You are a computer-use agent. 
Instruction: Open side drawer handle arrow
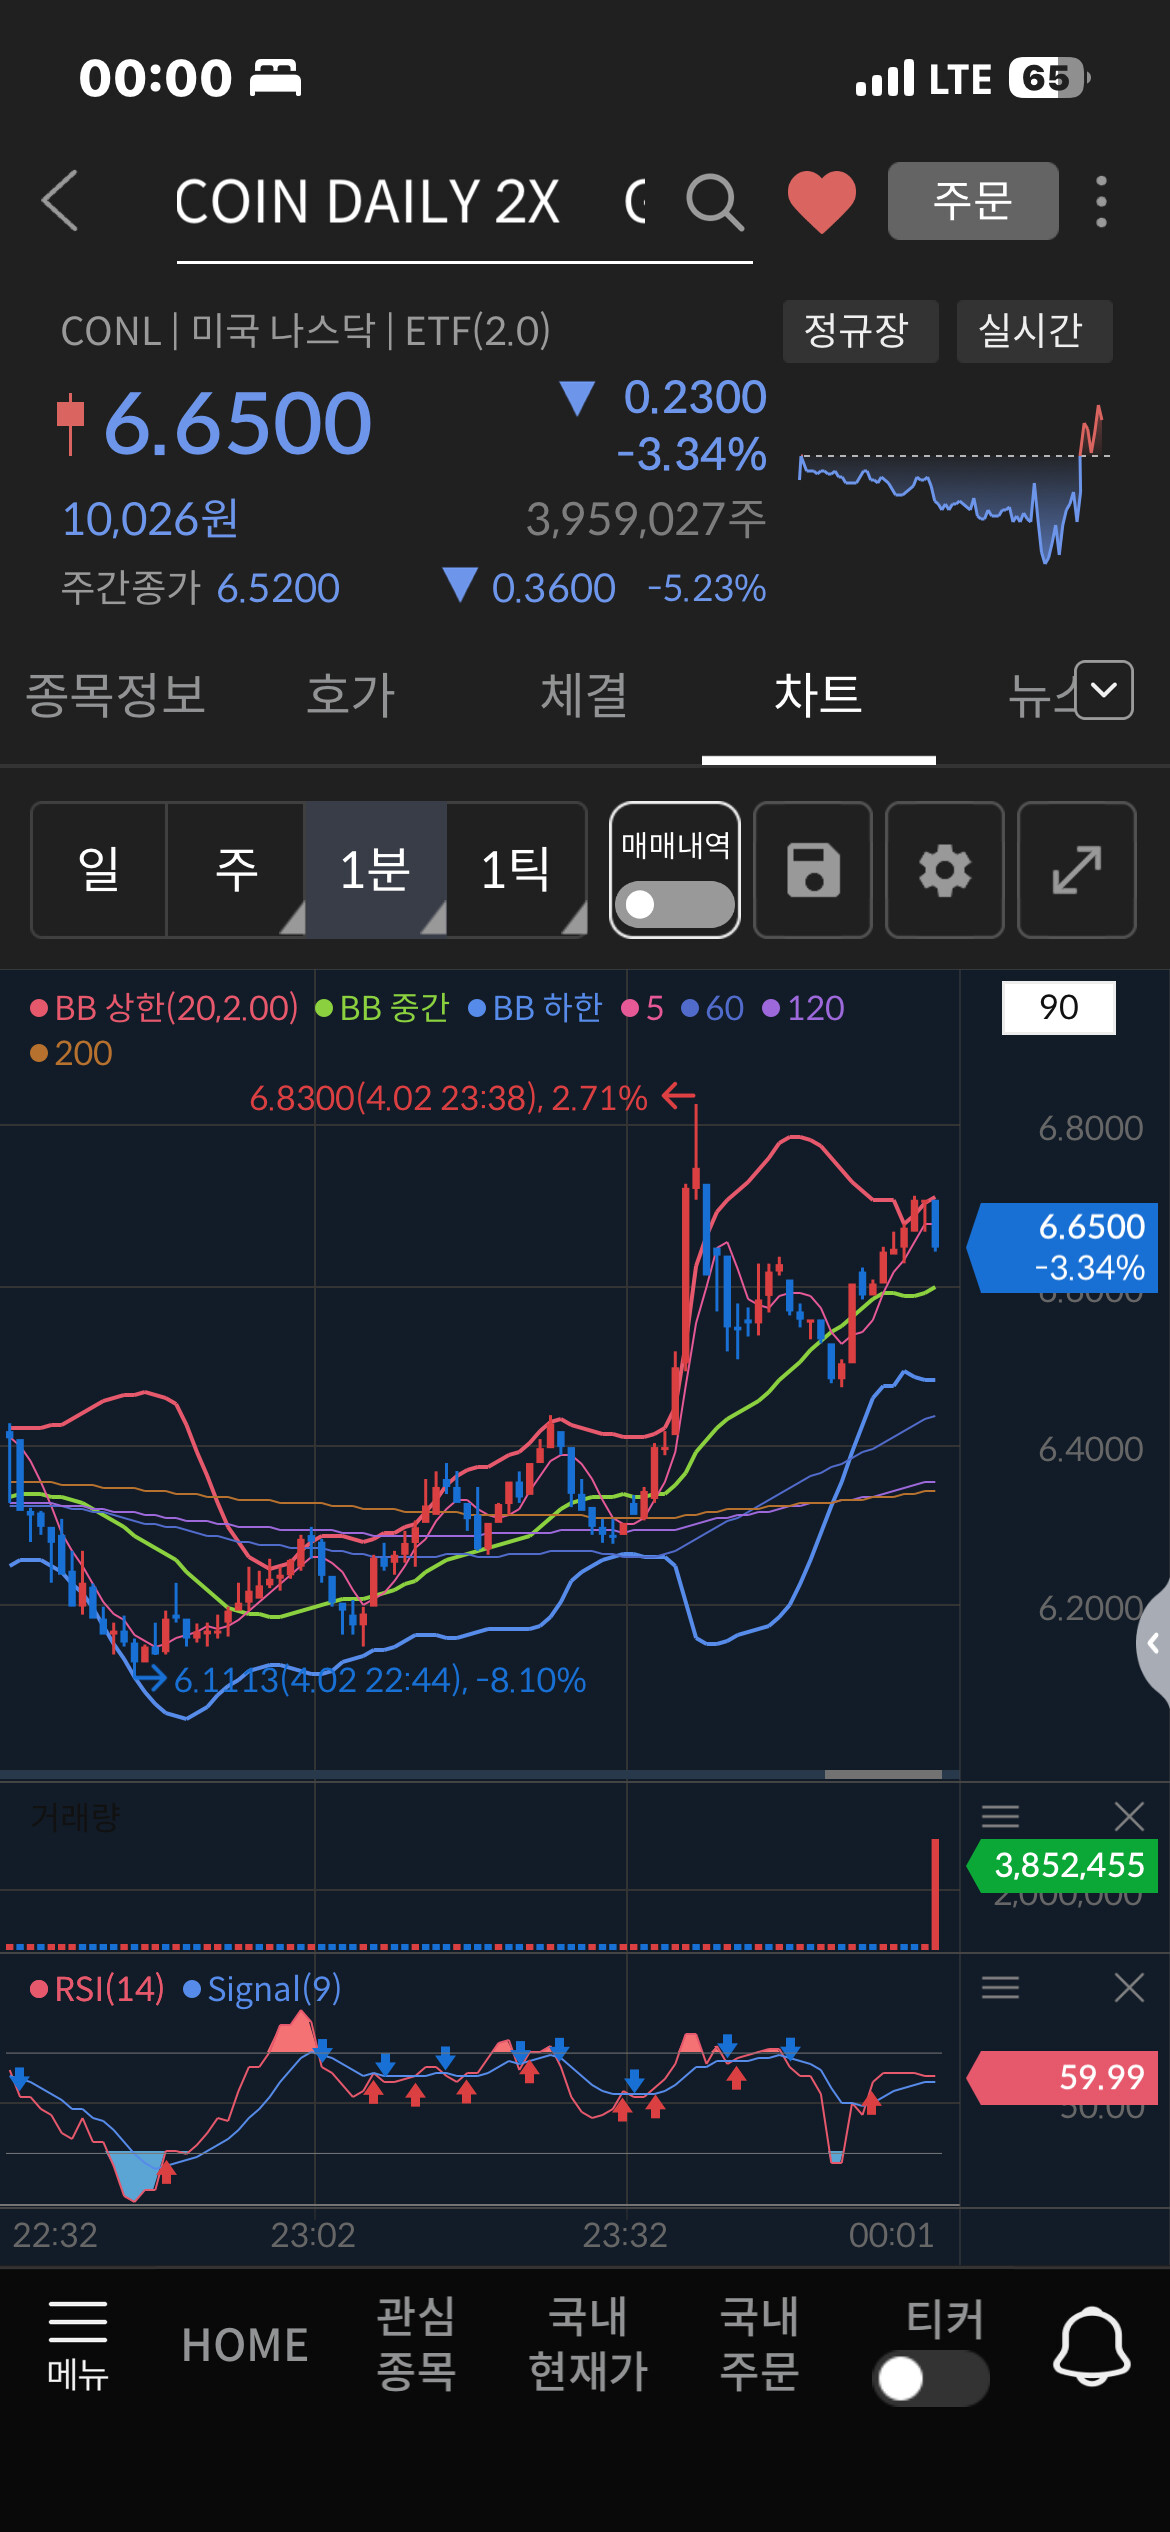(1154, 1643)
